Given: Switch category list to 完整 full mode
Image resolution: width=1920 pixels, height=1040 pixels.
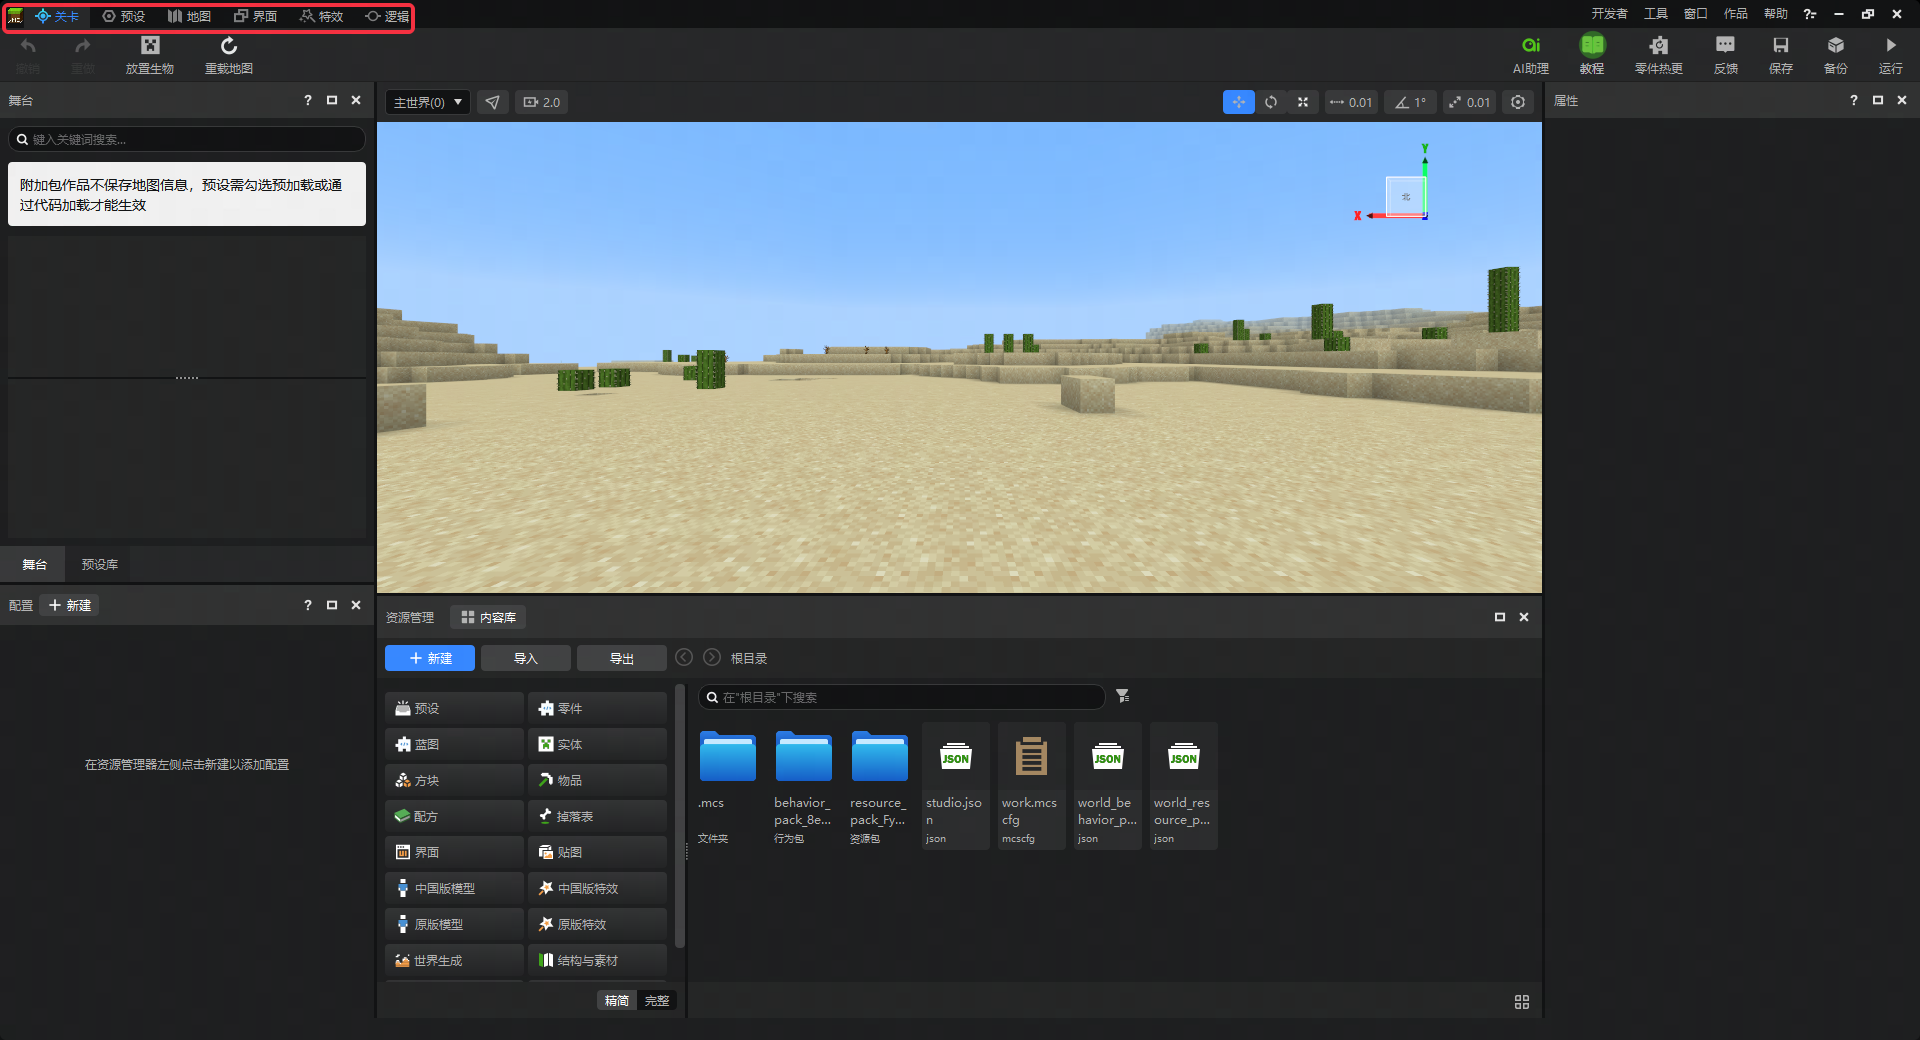Looking at the screenshot, I should (657, 1000).
